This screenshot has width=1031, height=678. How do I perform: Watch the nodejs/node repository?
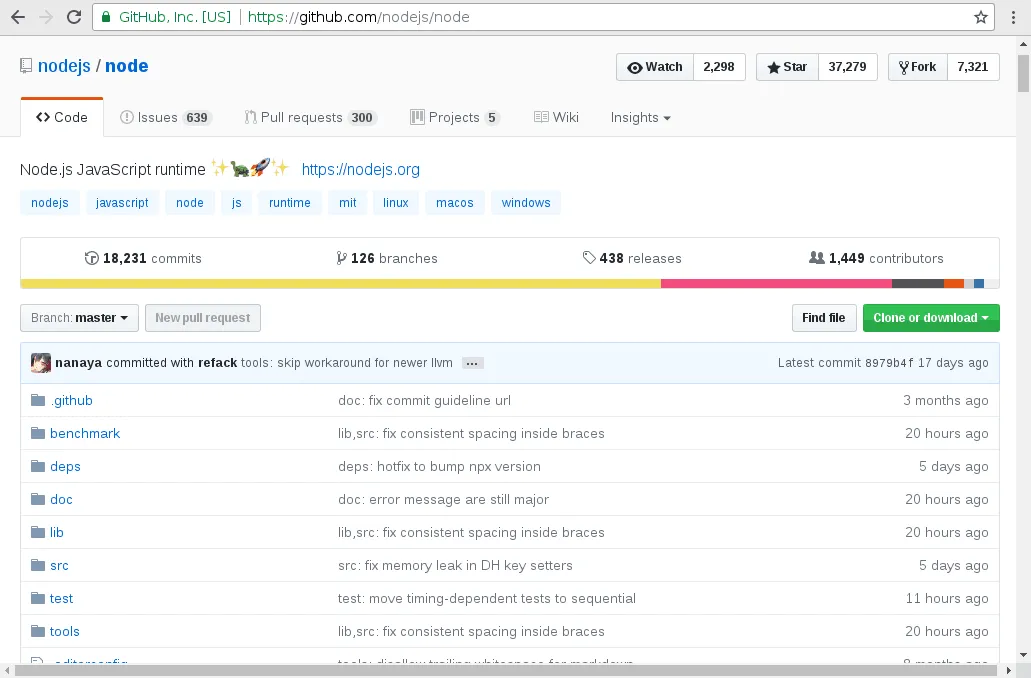(x=654, y=67)
